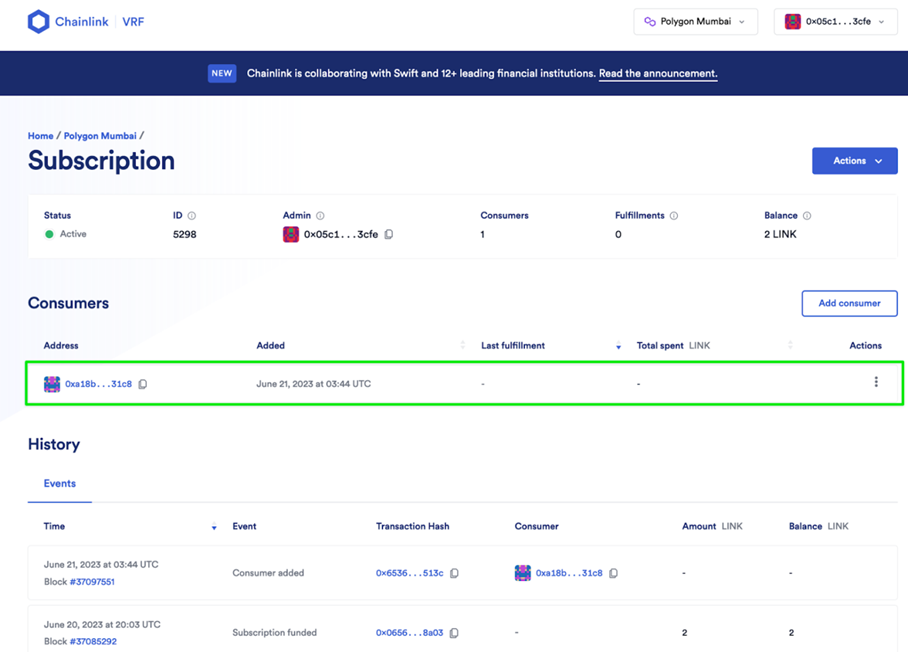Image resolution: width=908 pixels, height=652 pixels.
Task: Click the Subscription funded event text
Action: 274,633
